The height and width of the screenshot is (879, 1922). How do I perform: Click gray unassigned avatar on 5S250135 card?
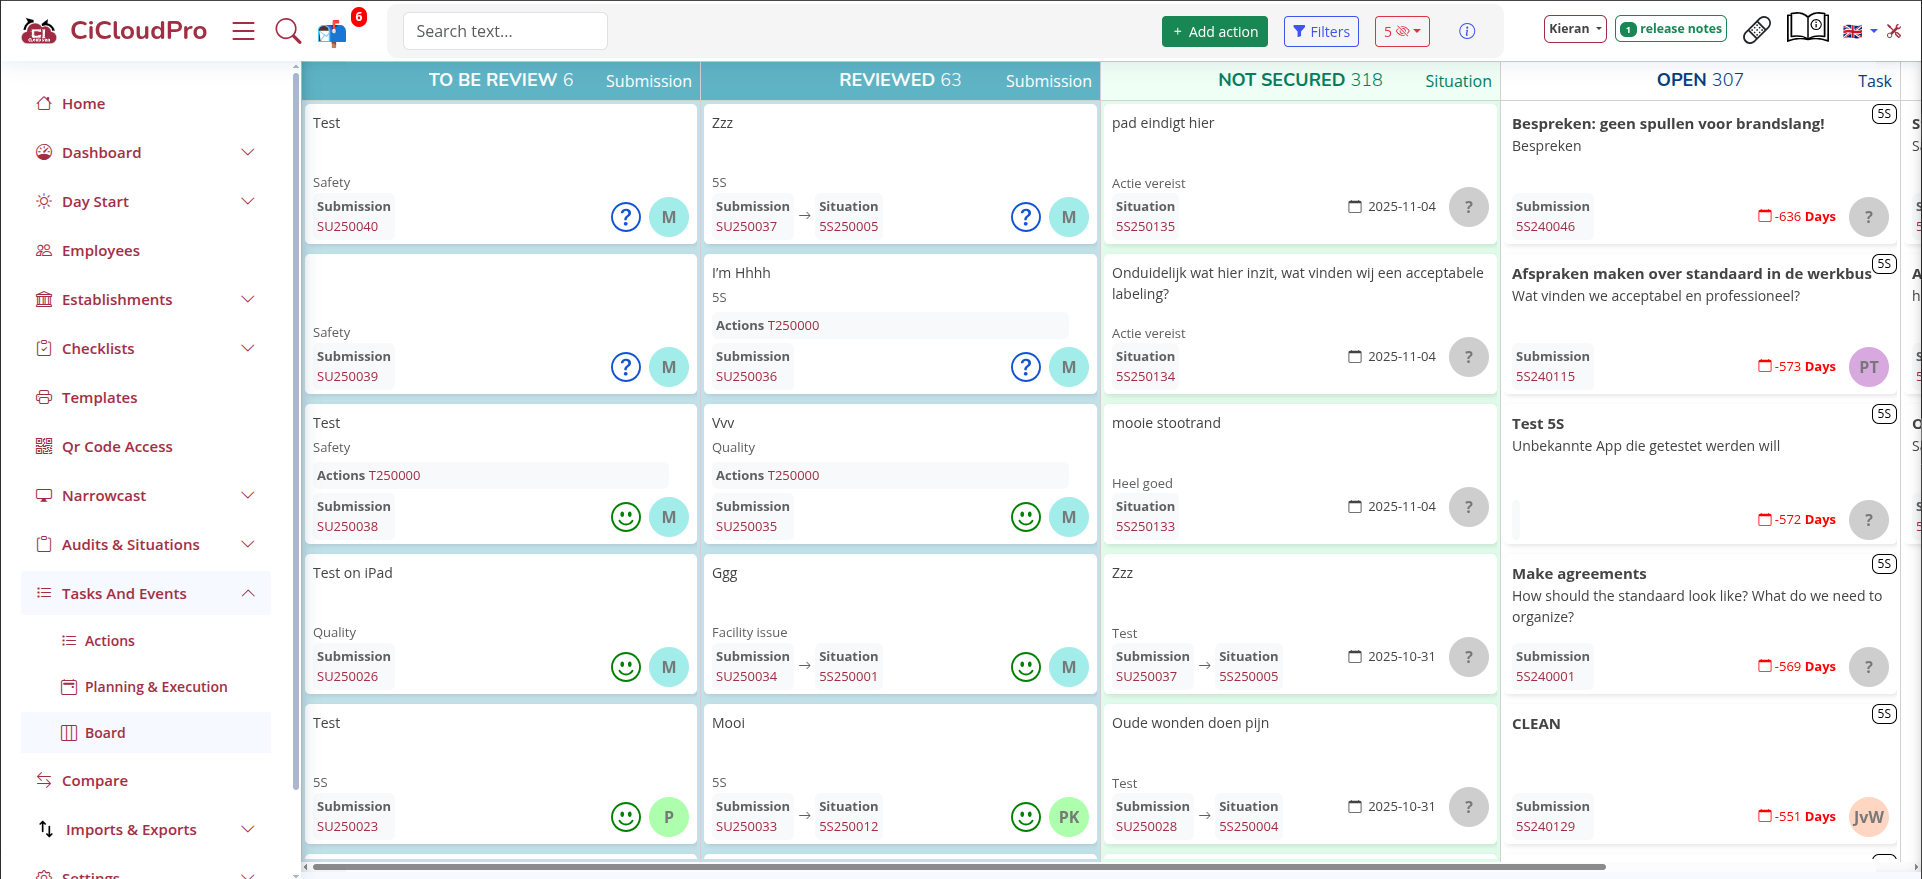coord(1469,207)
